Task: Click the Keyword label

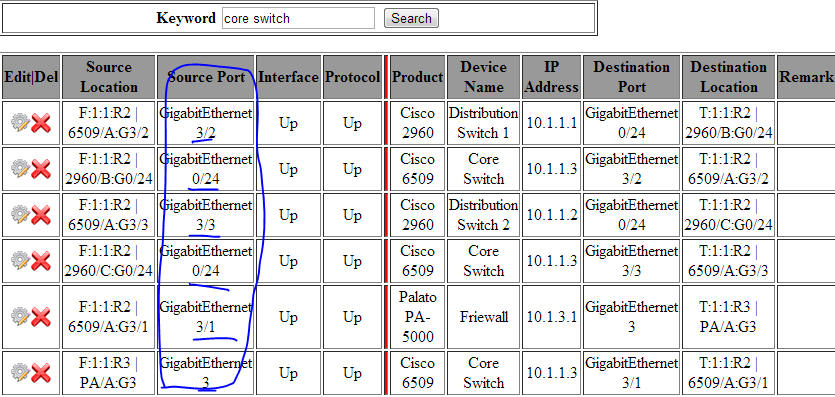Action: 186,18
